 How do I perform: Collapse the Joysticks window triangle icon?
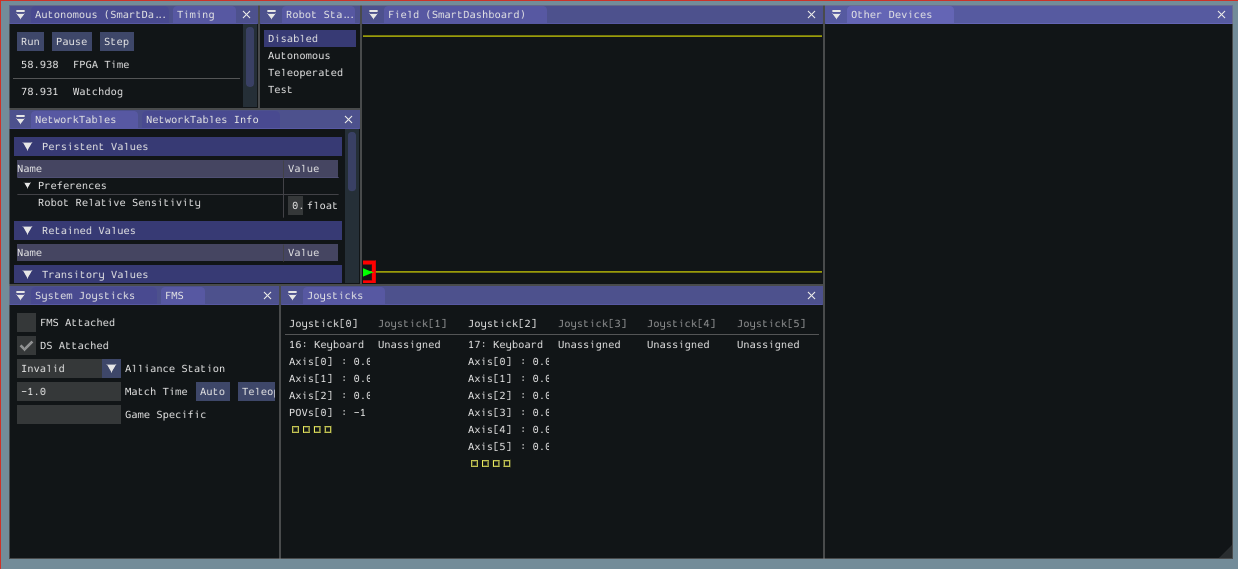[x=292, y=296]
